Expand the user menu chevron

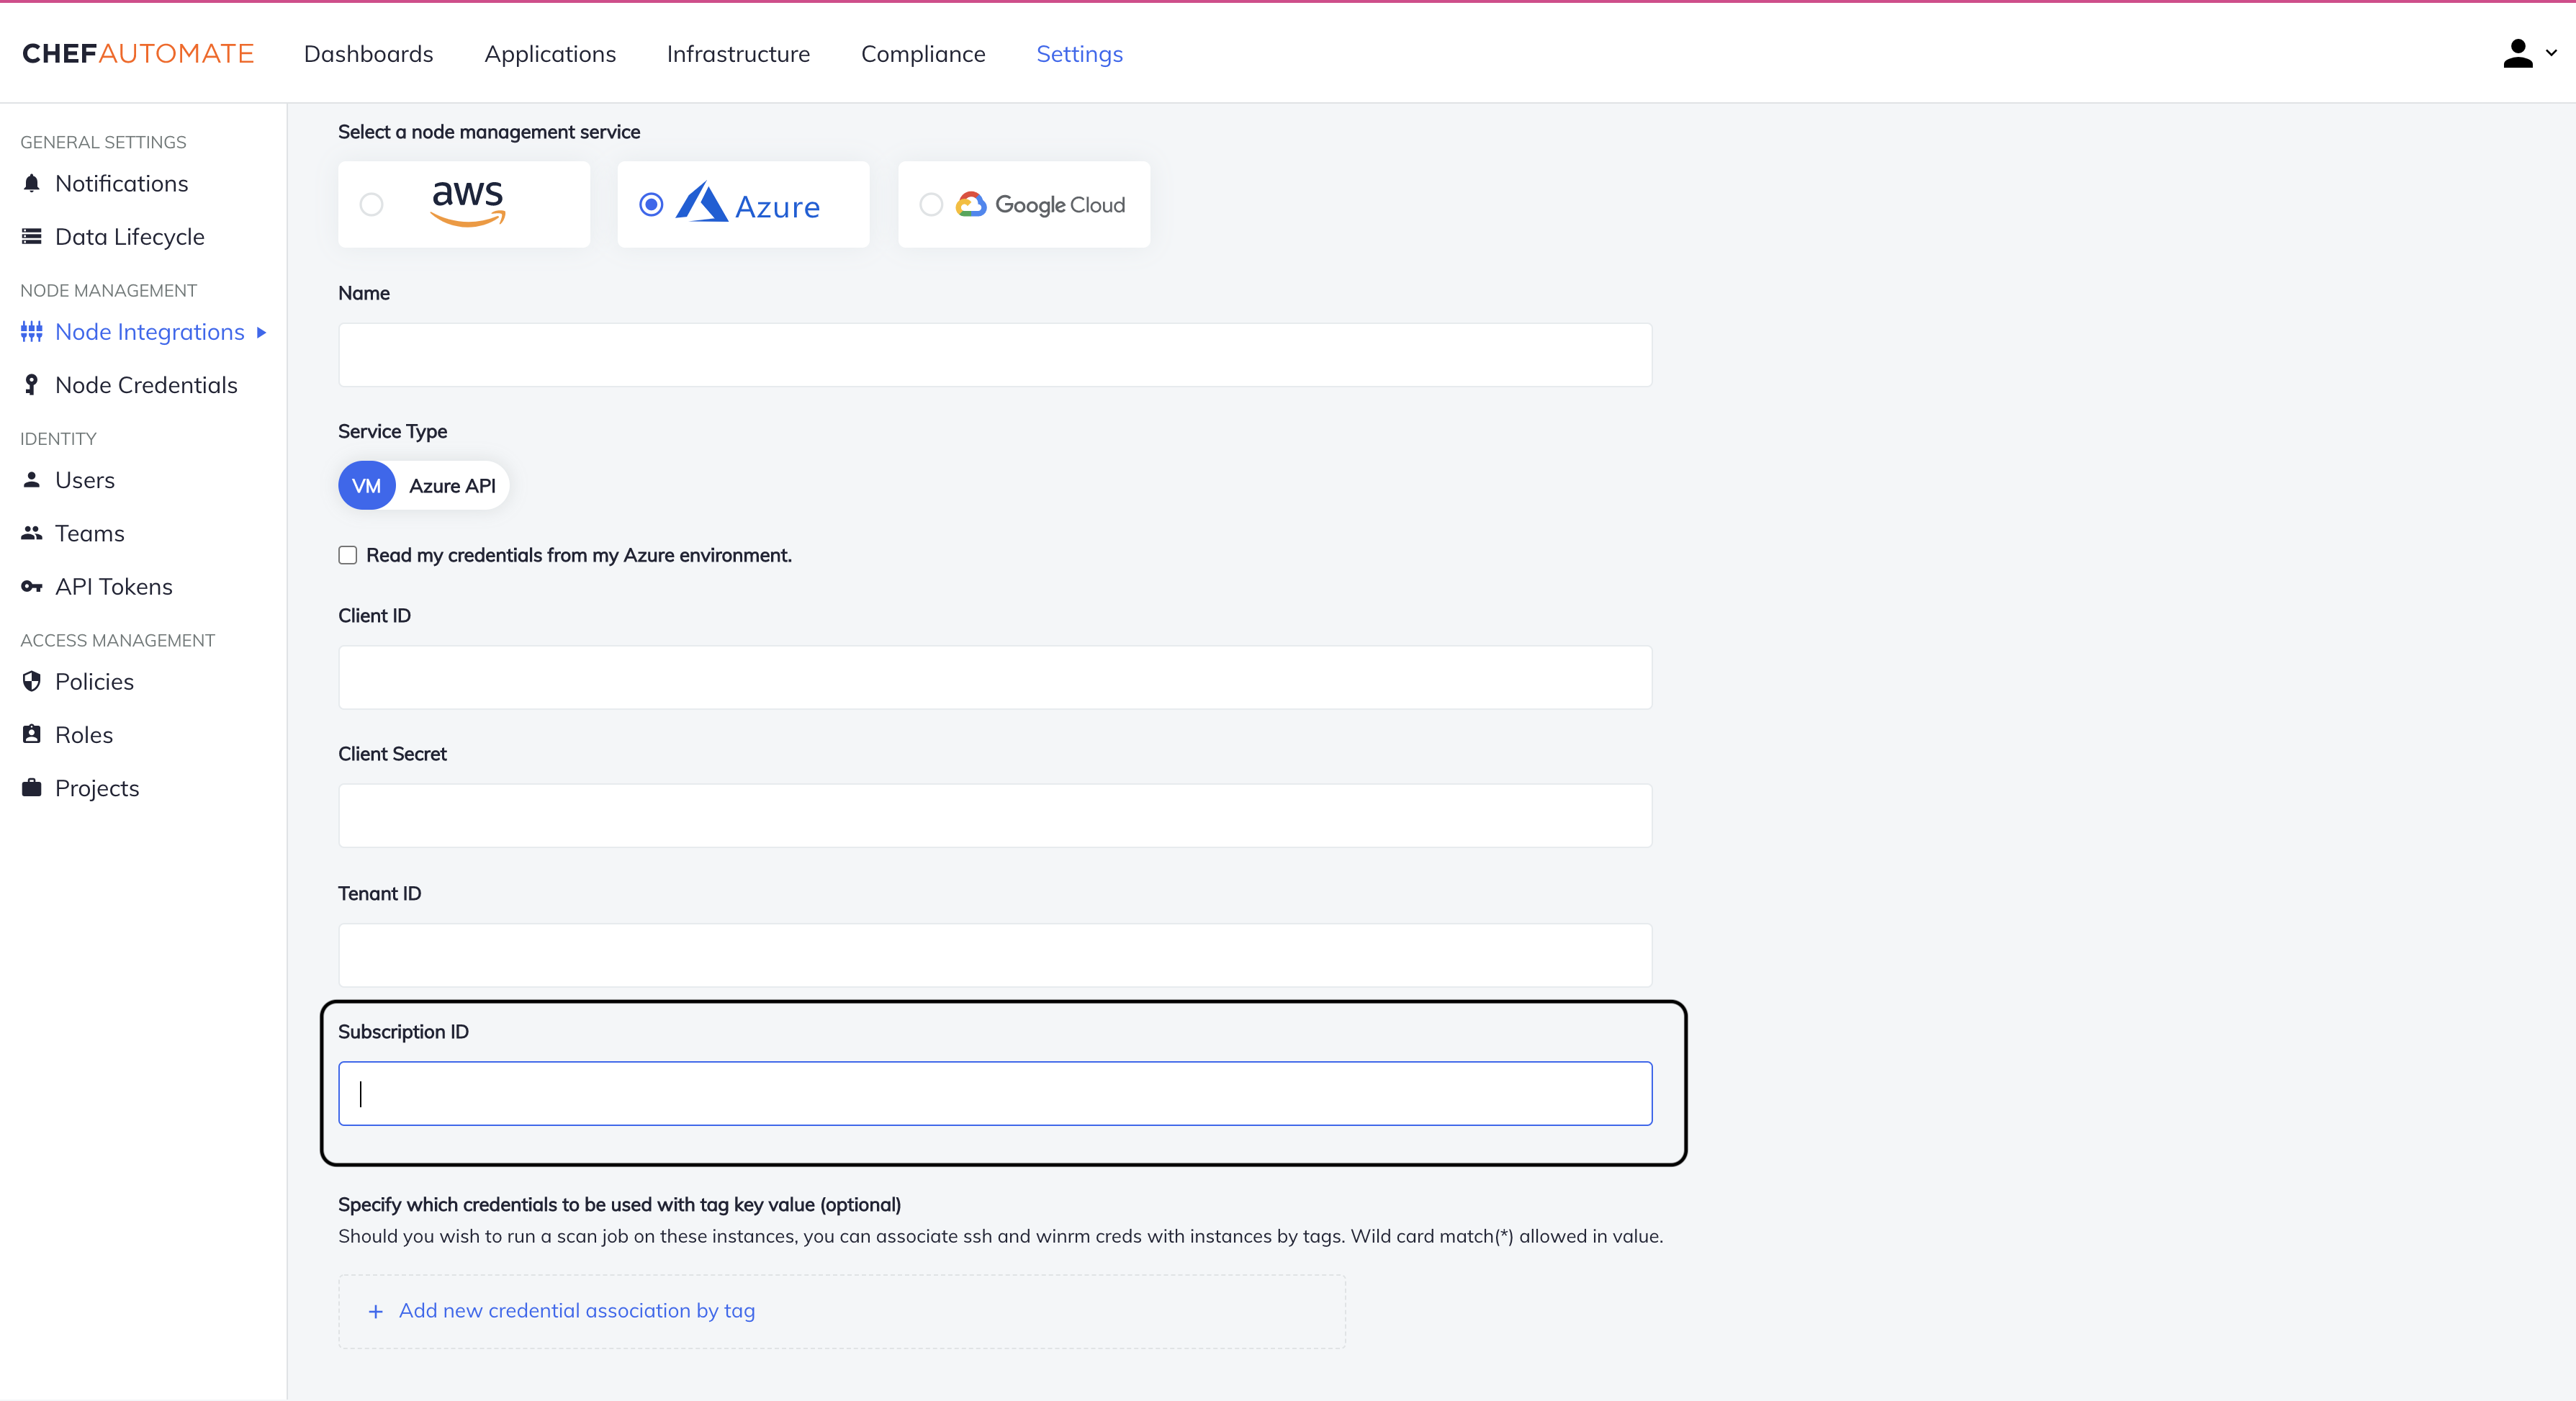click(2551, 54)
